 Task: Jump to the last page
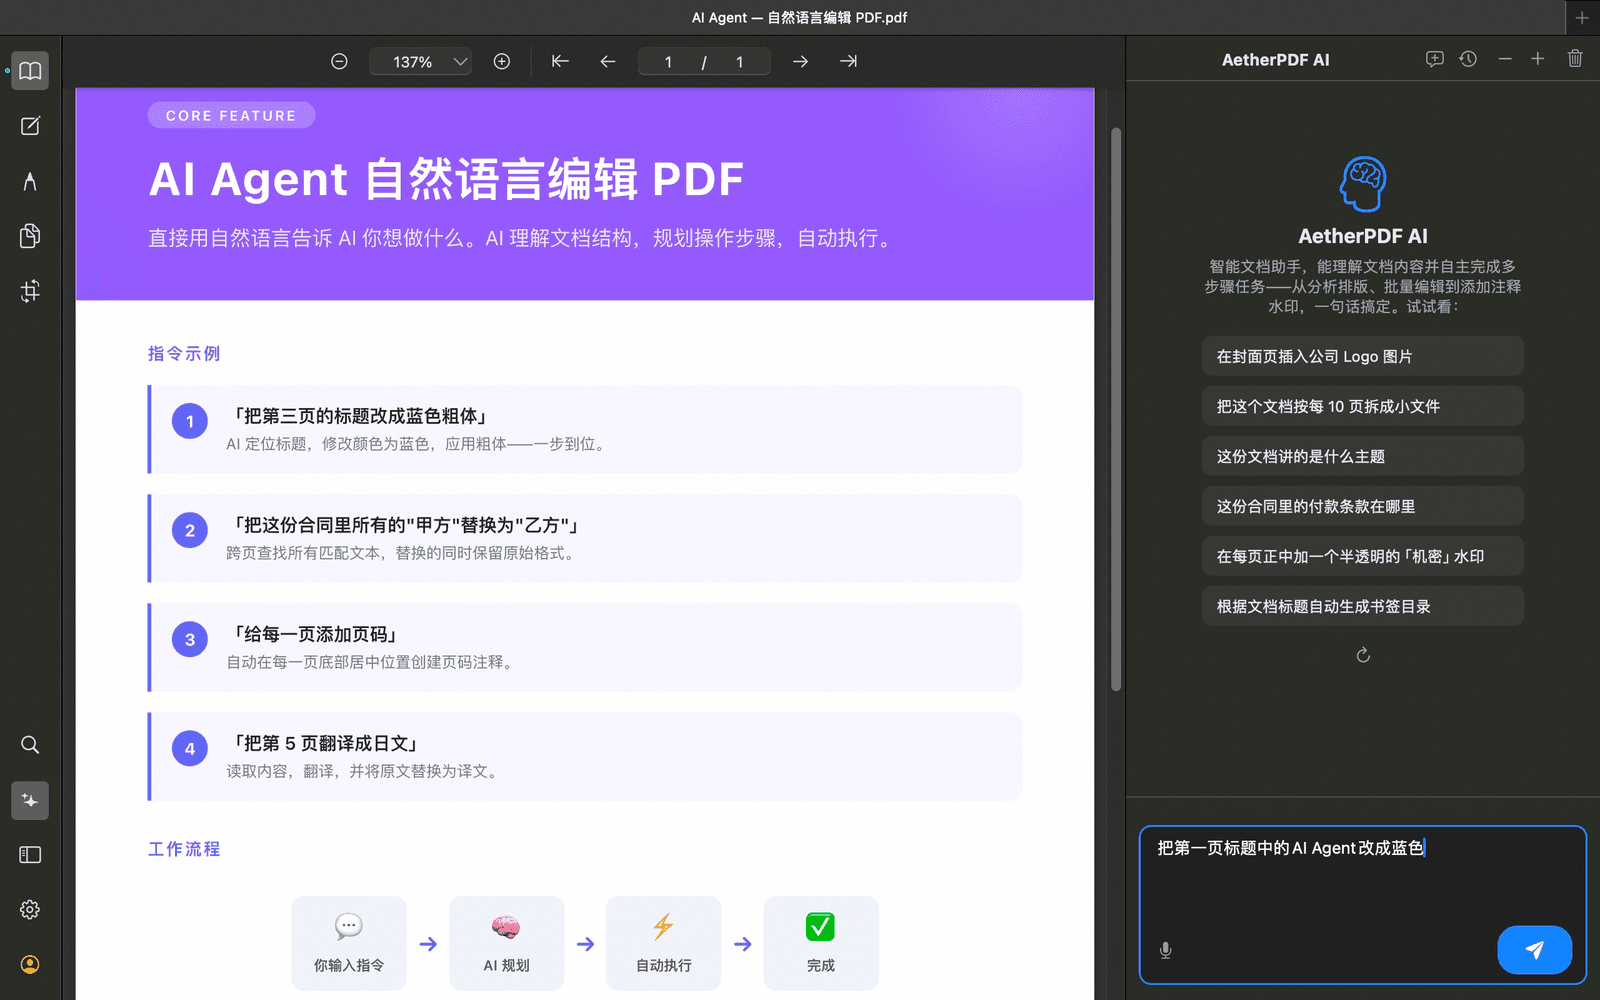[848, 61]
